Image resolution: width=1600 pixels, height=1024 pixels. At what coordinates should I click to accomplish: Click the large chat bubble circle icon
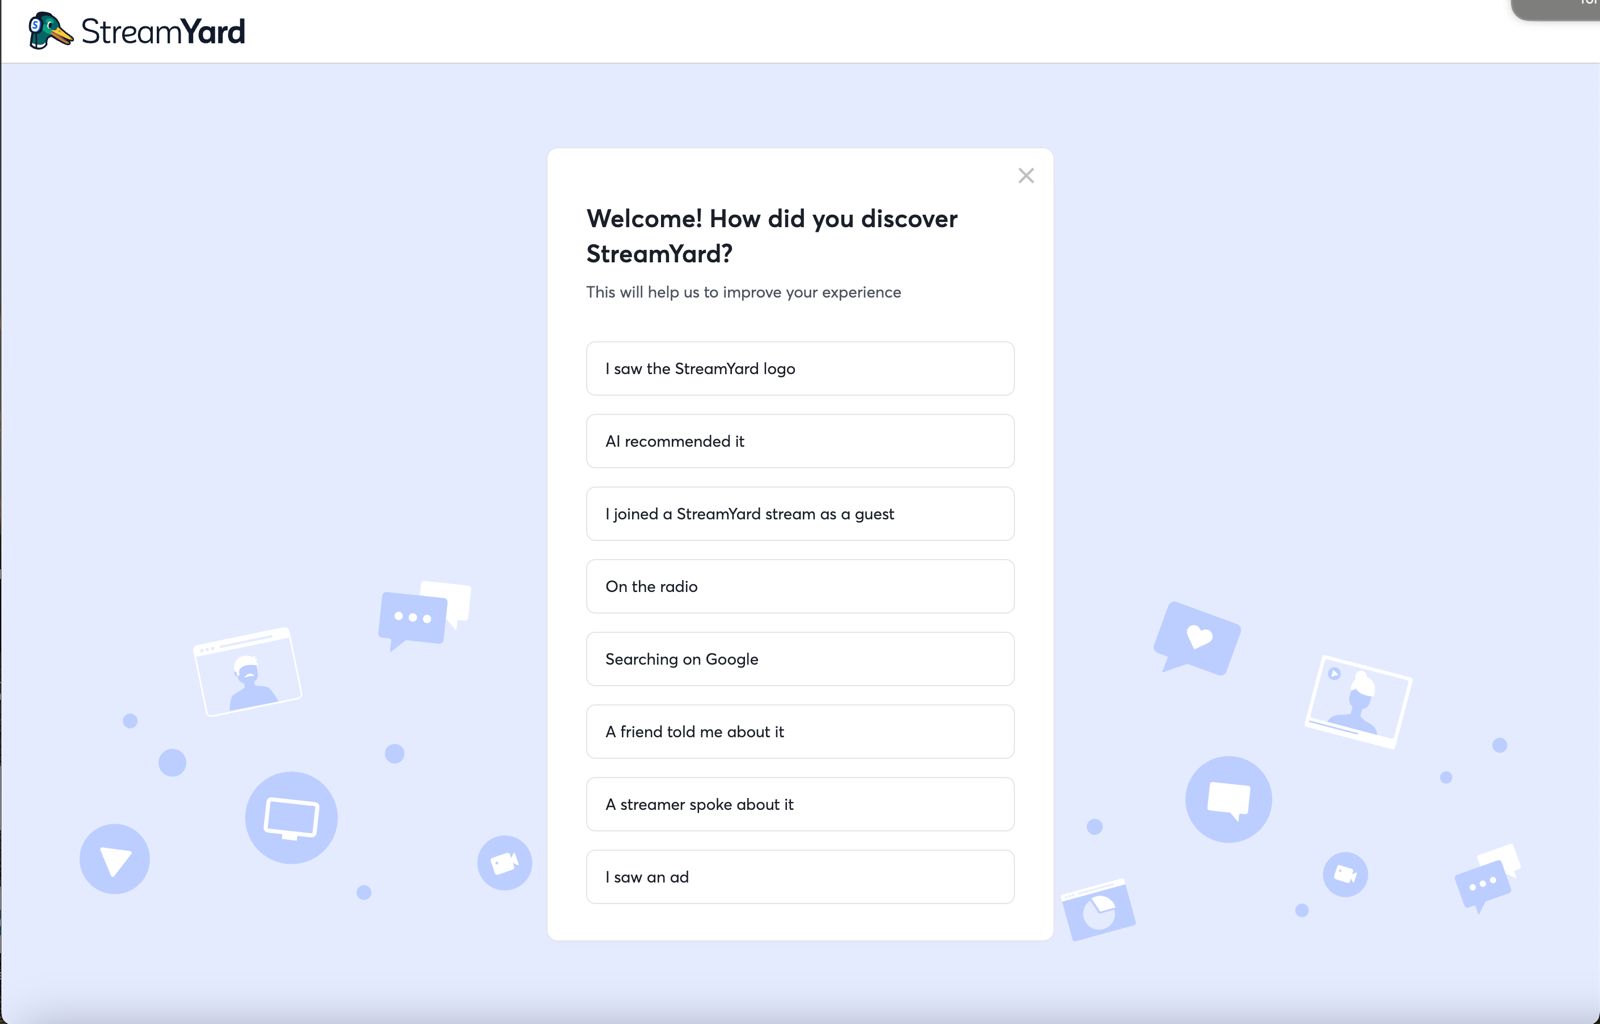(1229, 800)
